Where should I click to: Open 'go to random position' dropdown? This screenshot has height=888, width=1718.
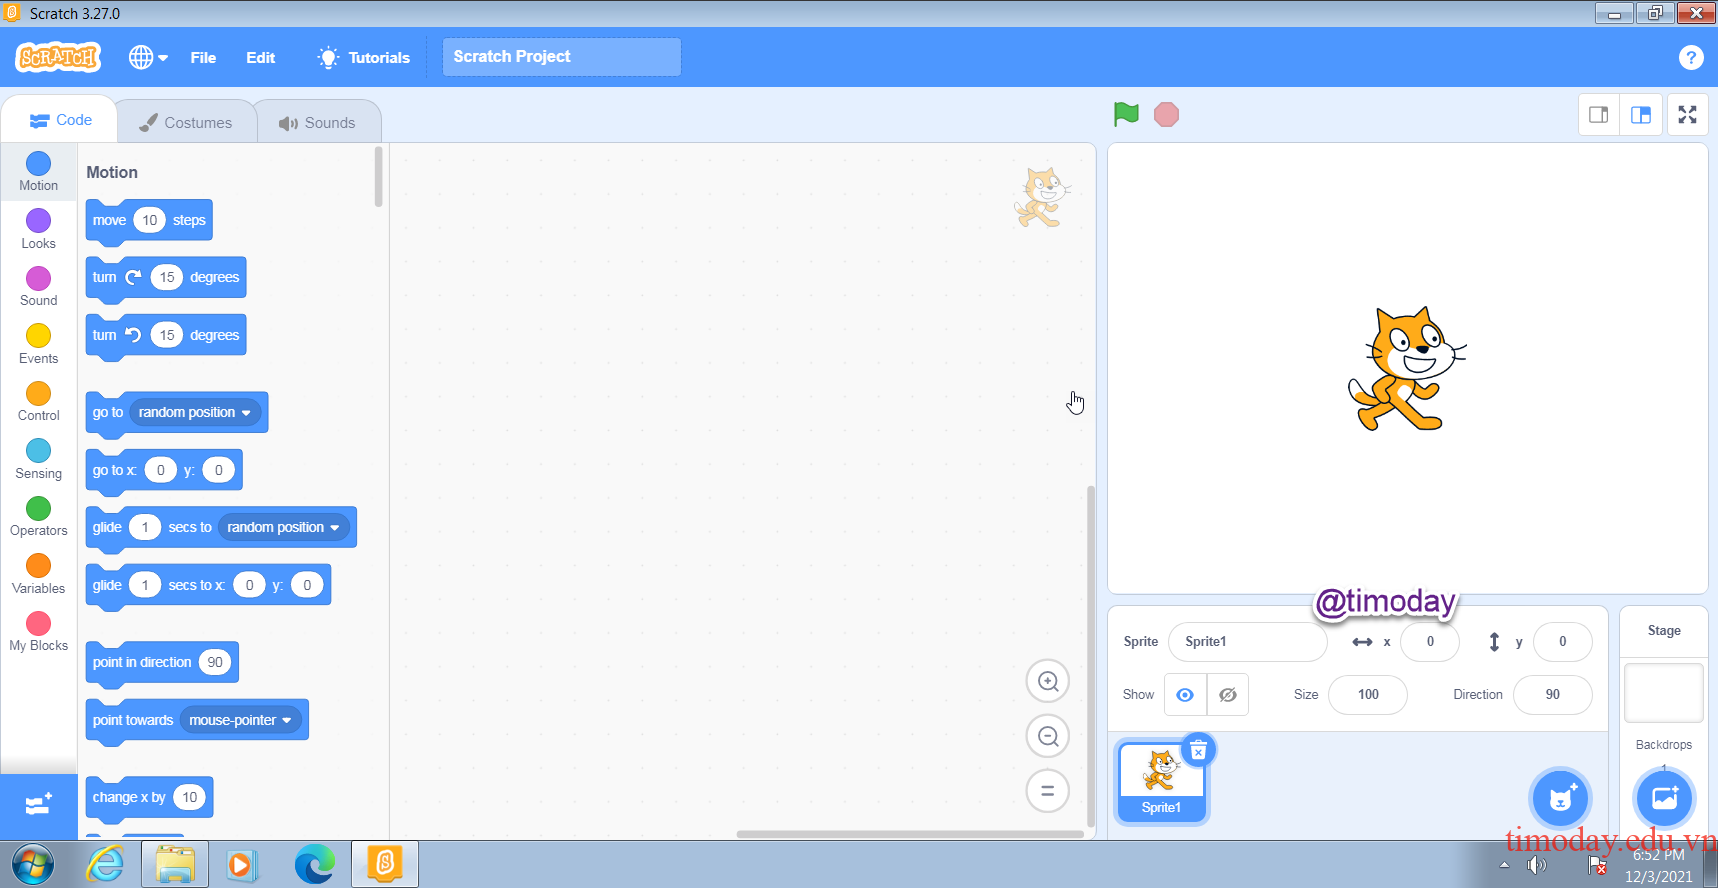tap(195, 412)
